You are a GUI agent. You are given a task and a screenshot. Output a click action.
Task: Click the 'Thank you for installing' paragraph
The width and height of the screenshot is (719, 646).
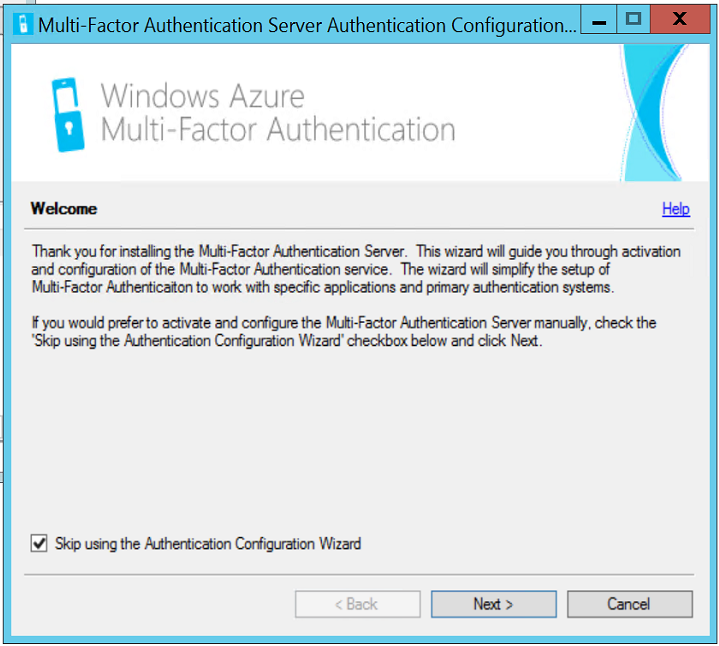[x=355, y=269]
